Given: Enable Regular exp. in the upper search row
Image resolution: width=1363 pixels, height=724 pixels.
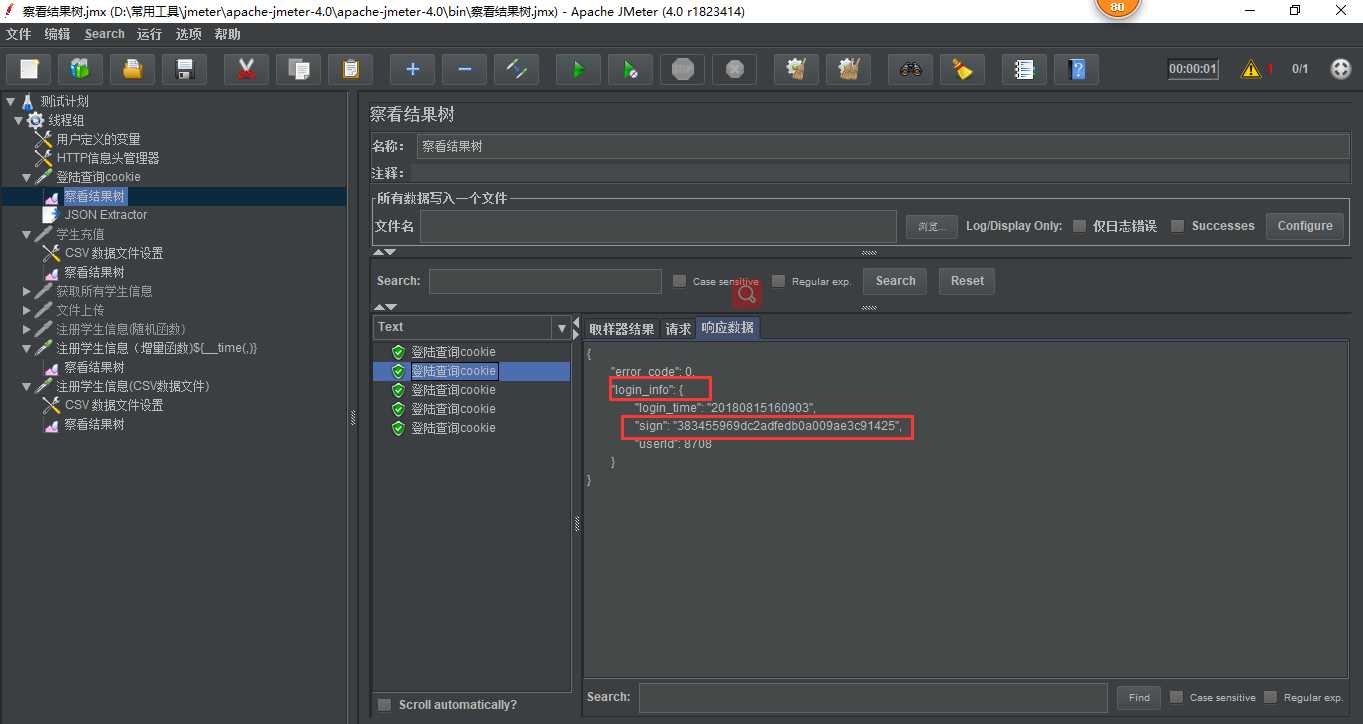Looking at the screenshot, I should tap(778, 281).
